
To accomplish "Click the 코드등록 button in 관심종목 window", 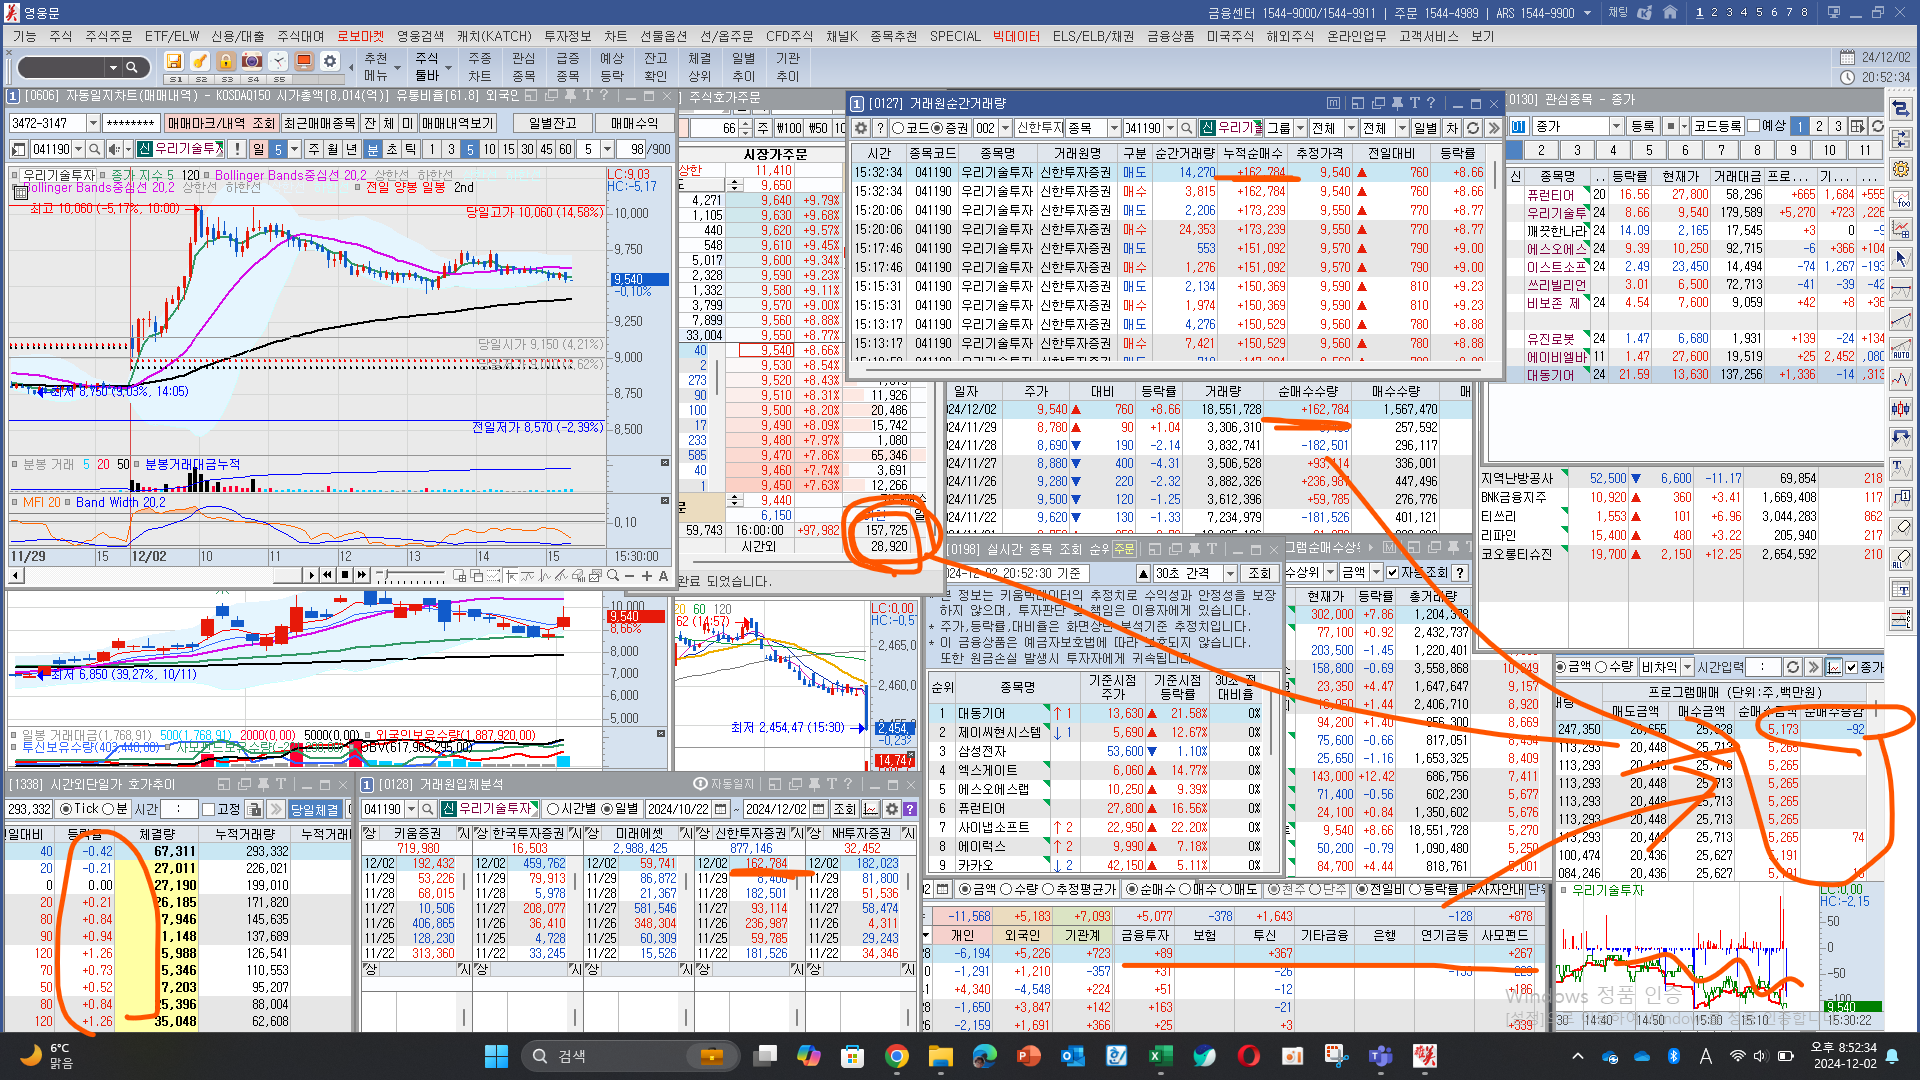I will coord(1717,126).
